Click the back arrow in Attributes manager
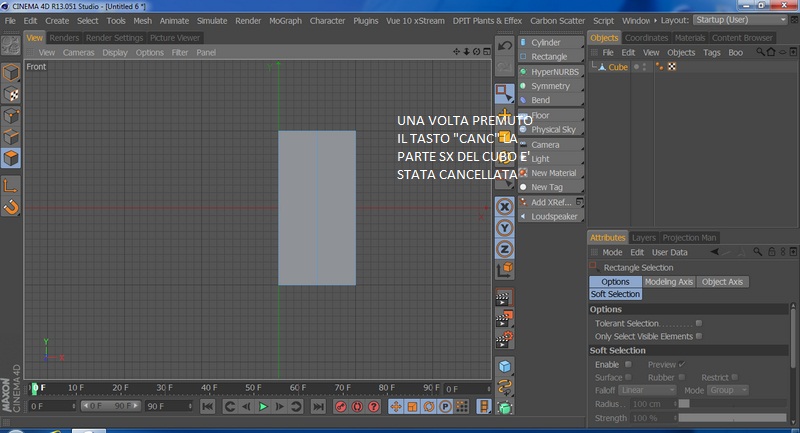Image resolution: width=800 pixels, height=433 pixels. click(715, 252)
